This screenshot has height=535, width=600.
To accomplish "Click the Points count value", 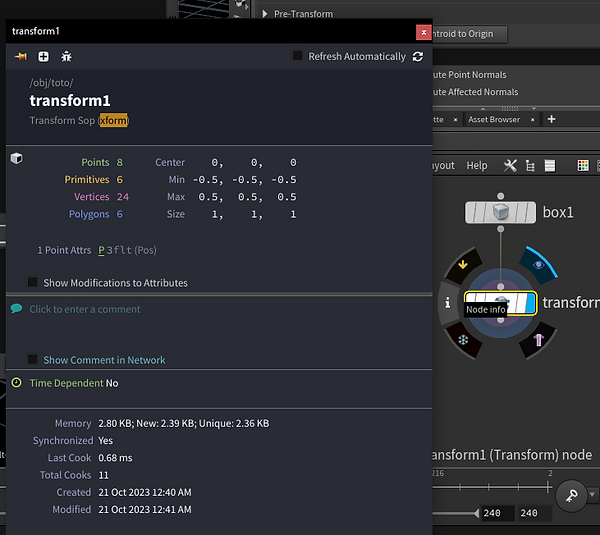I will [x=120, y=163].
